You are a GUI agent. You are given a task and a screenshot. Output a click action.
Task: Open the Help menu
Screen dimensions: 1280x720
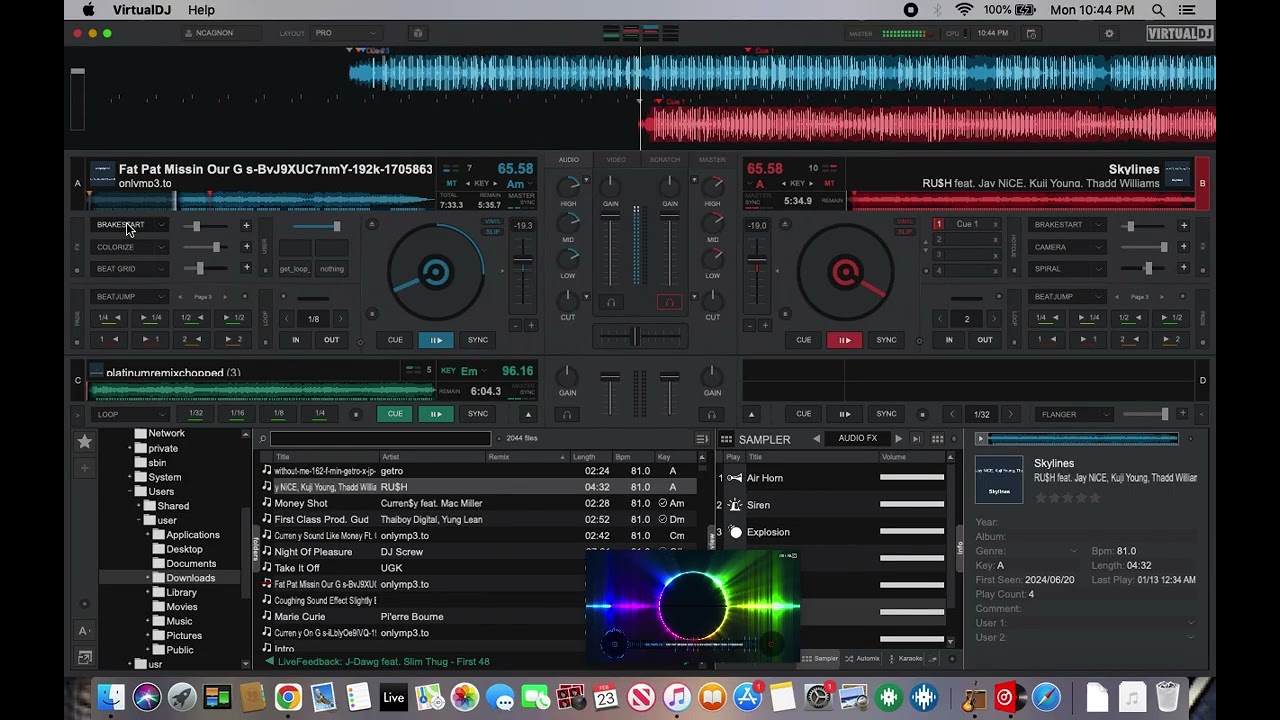click(x=201, y=10)
